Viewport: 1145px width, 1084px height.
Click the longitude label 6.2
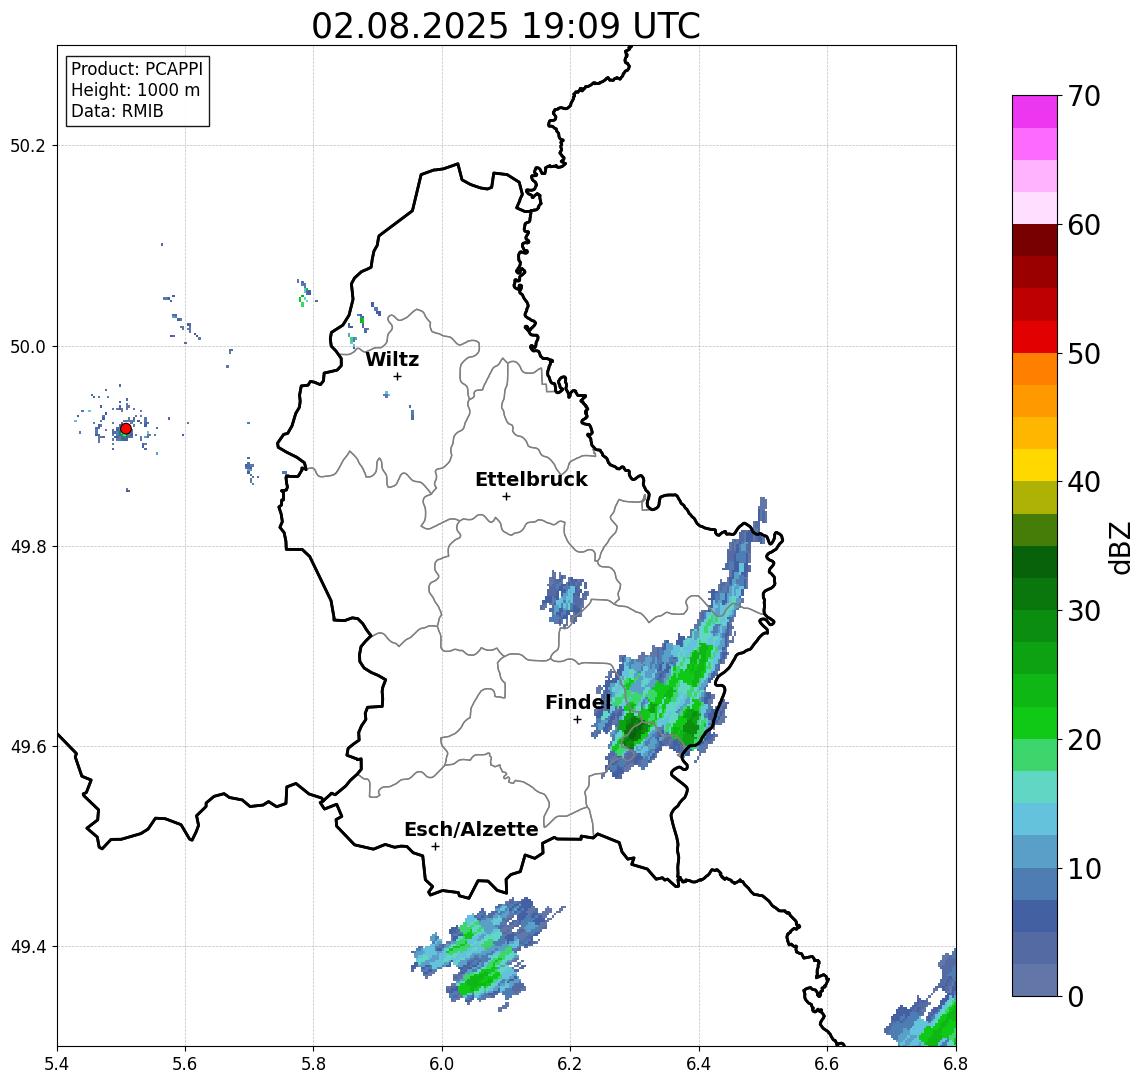[x=570, y=1064]
